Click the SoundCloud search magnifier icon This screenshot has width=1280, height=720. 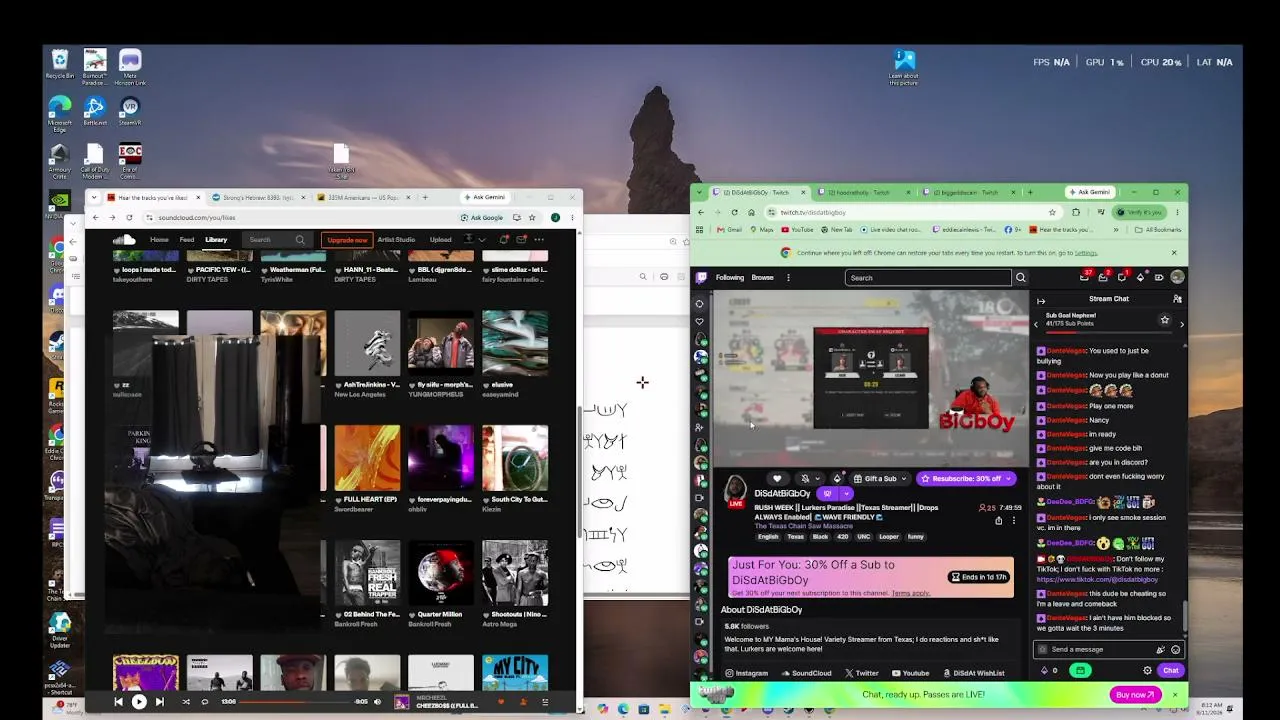300,240
